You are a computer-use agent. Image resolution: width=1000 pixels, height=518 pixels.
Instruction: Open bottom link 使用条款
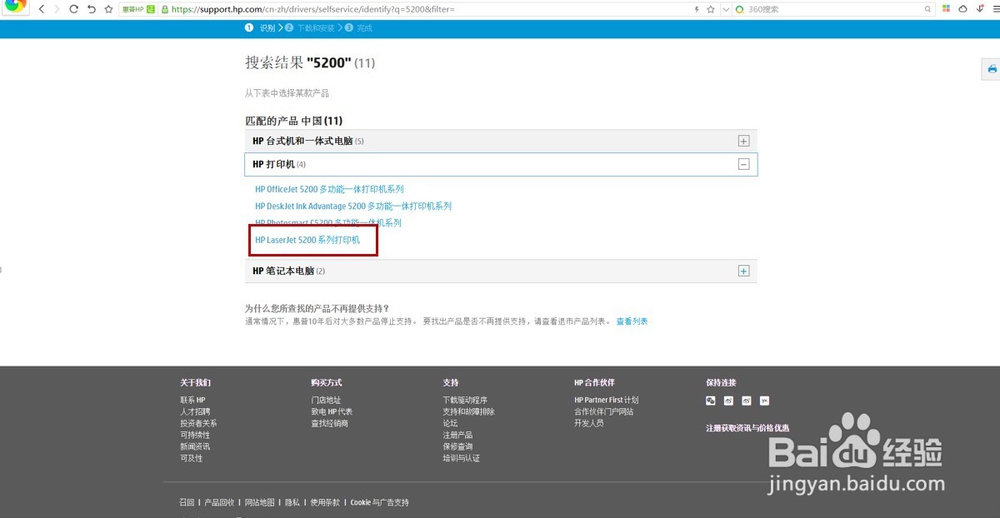point(325,503)
